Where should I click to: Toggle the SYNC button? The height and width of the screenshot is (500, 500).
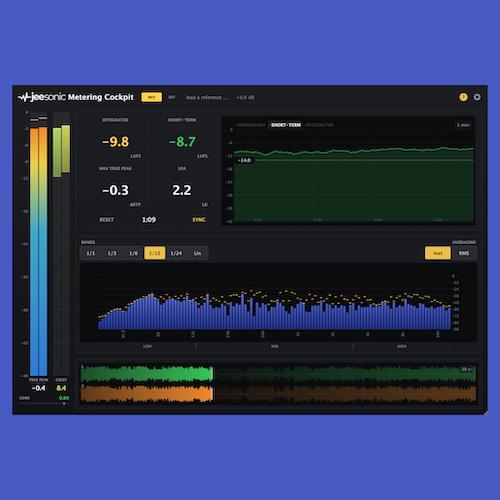pyautogui.click(x=199, y=220)
